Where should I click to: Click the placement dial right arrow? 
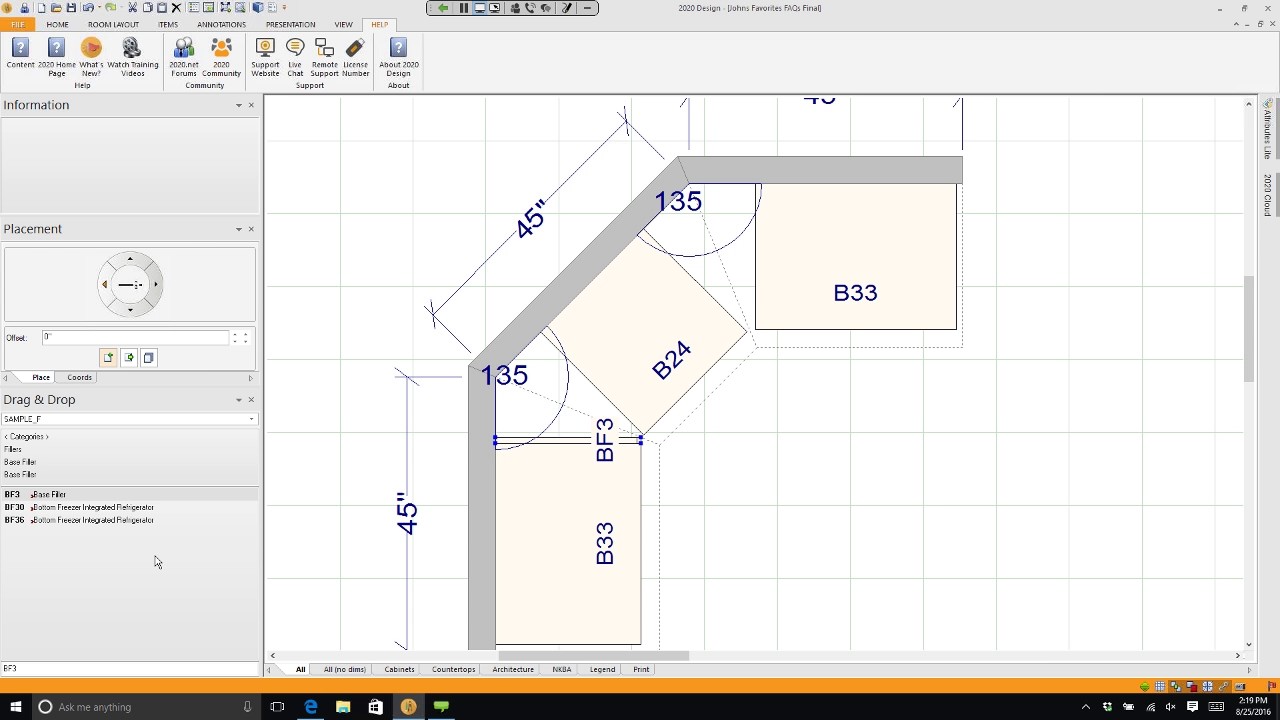[156, 285]
